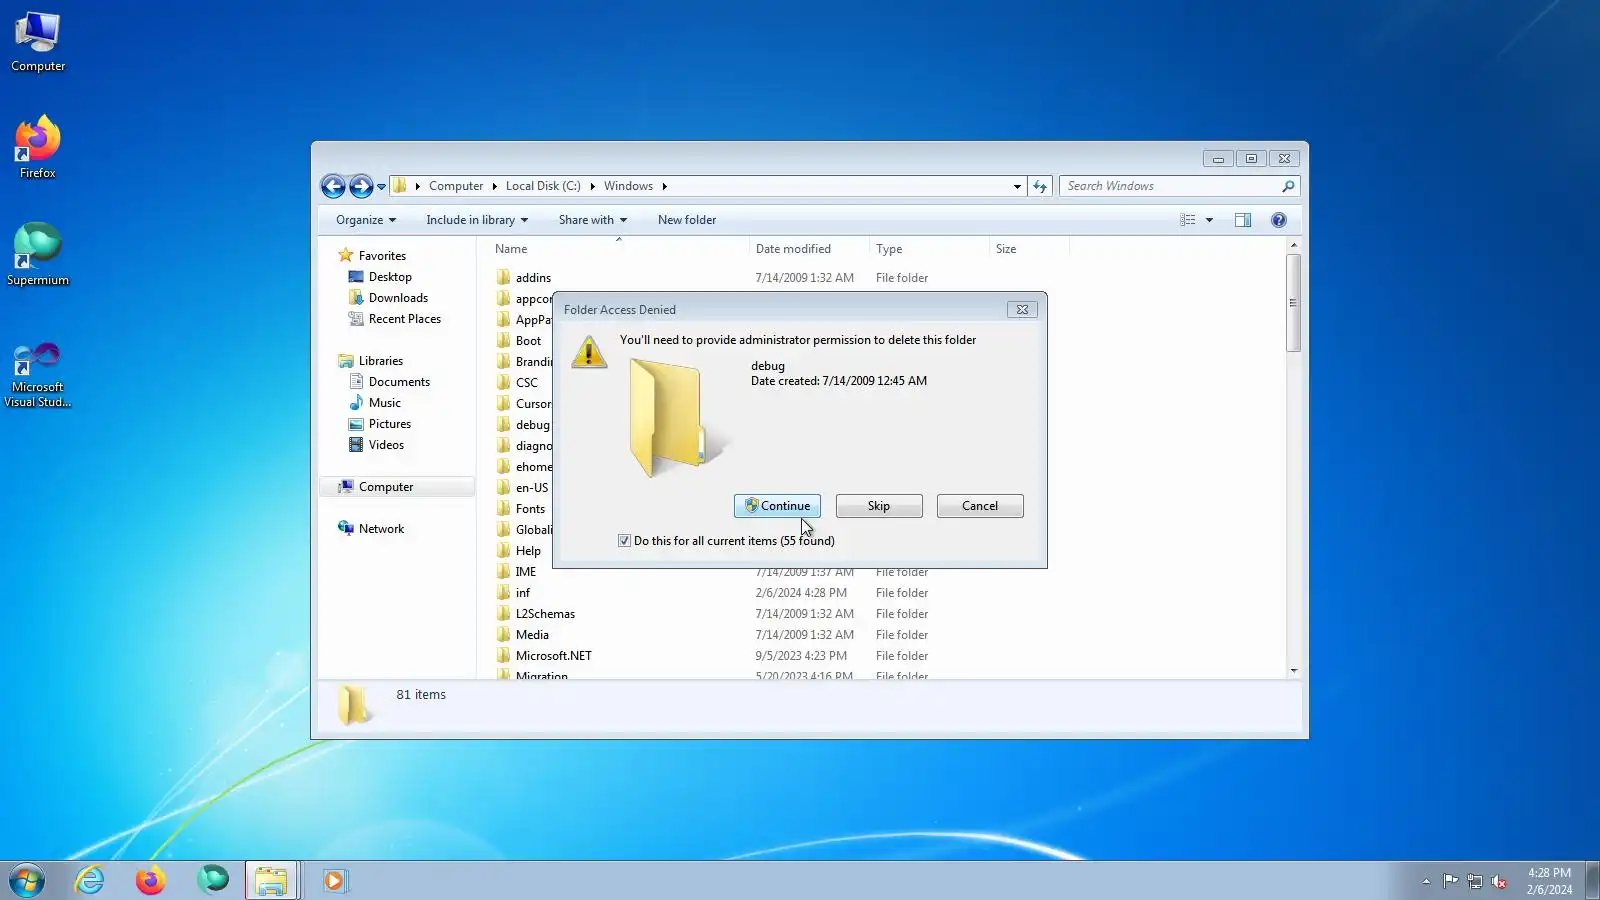Launch Internet Explorer from taskbar

(90, 881)
